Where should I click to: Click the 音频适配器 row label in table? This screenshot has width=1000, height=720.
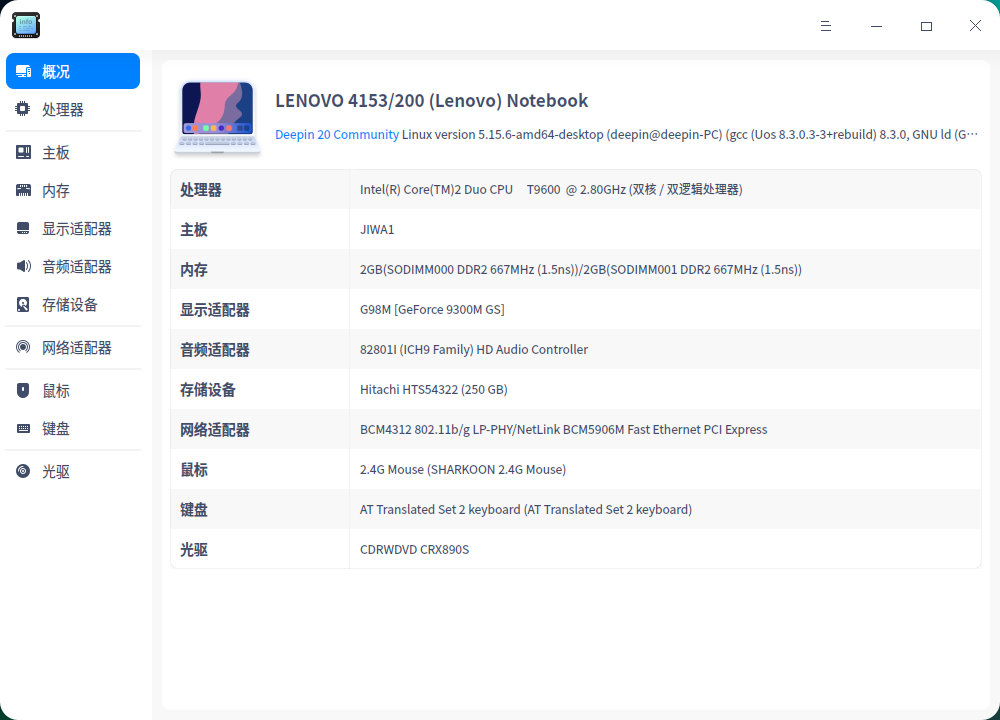pos(215,349)
